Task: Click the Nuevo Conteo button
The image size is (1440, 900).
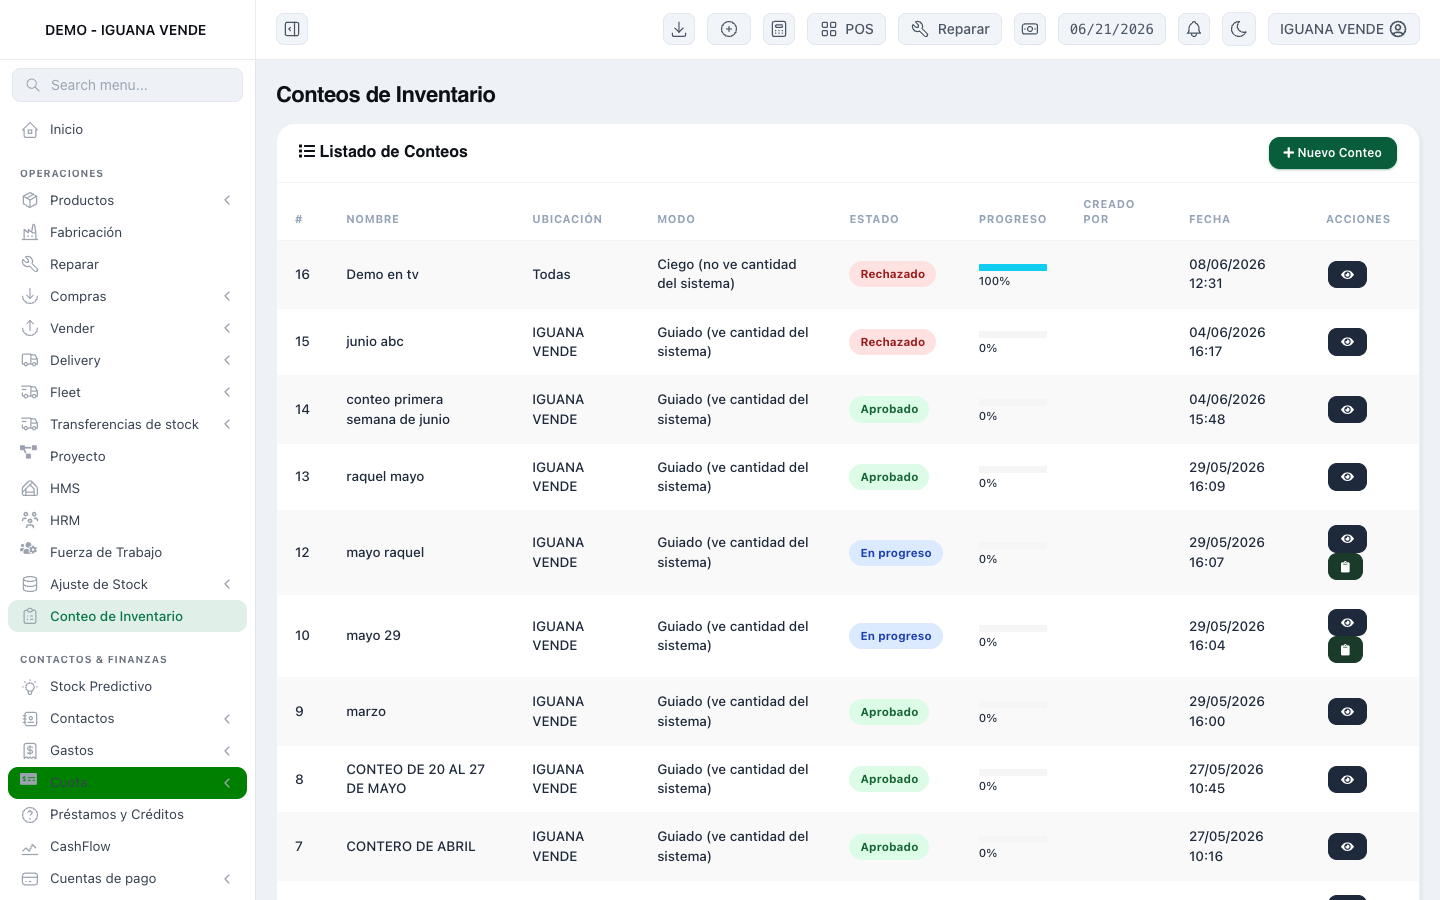Action: [1332, 153]
